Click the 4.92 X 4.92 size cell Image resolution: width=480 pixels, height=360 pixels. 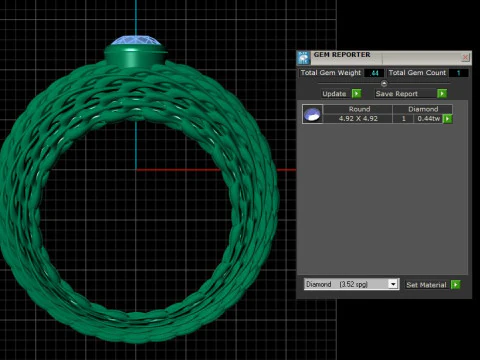click(x=358, y=119)
